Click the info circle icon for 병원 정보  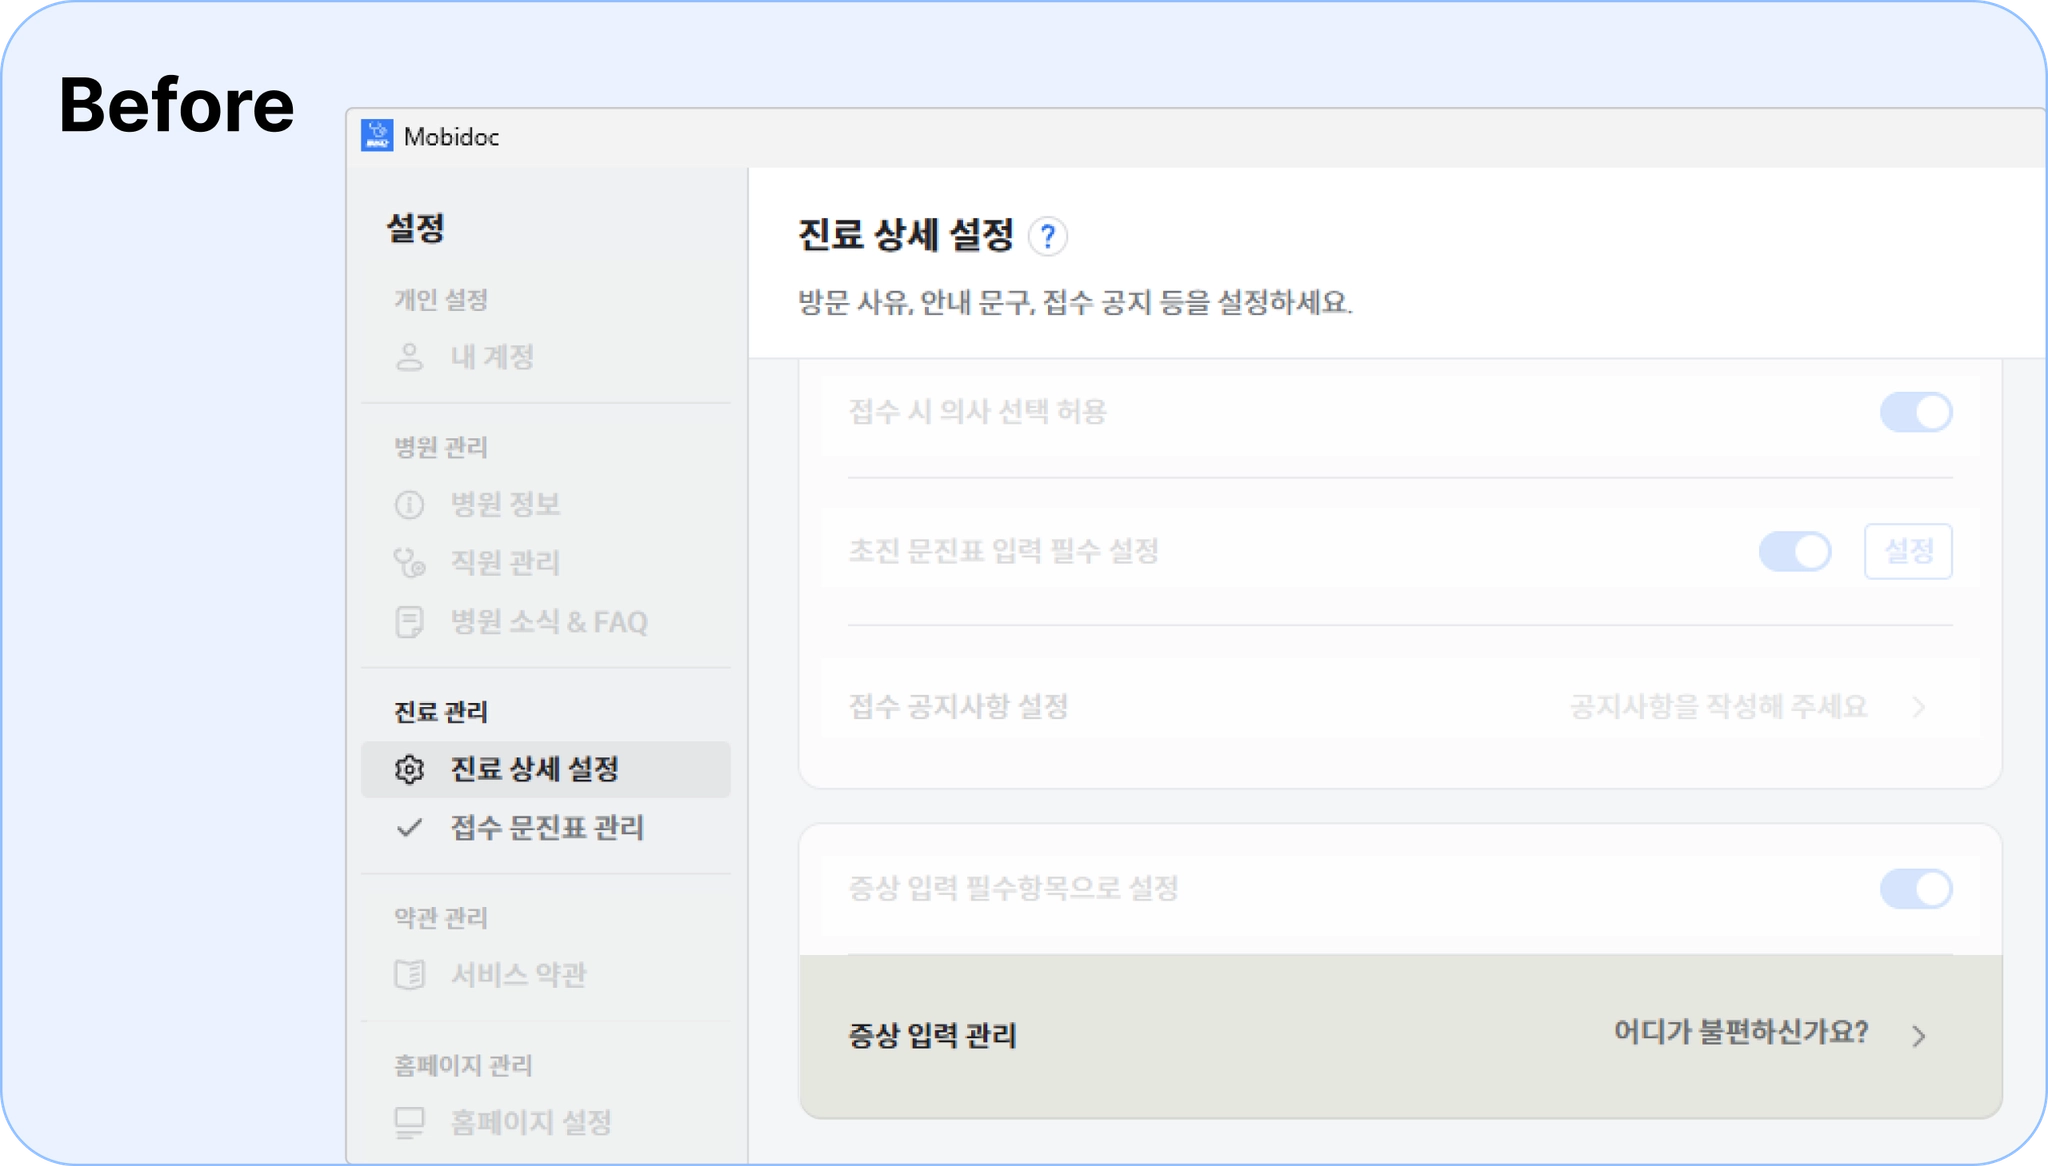pyautogui.click(x=409, y=505)
